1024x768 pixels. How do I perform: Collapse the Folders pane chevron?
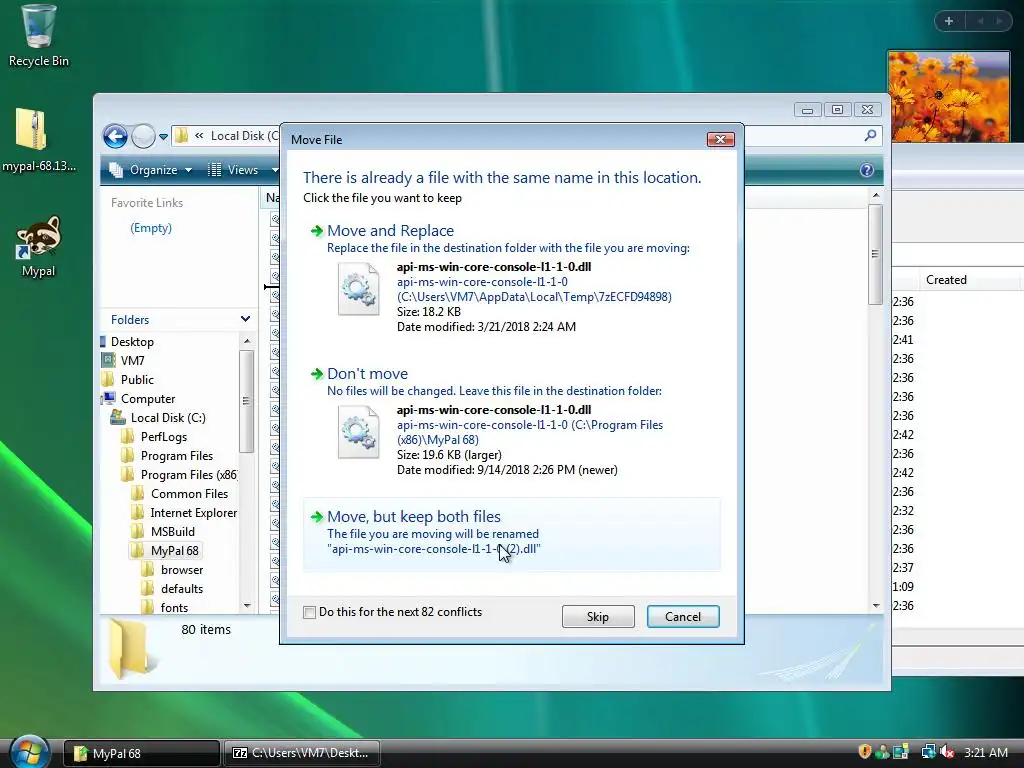pos(245,319)
